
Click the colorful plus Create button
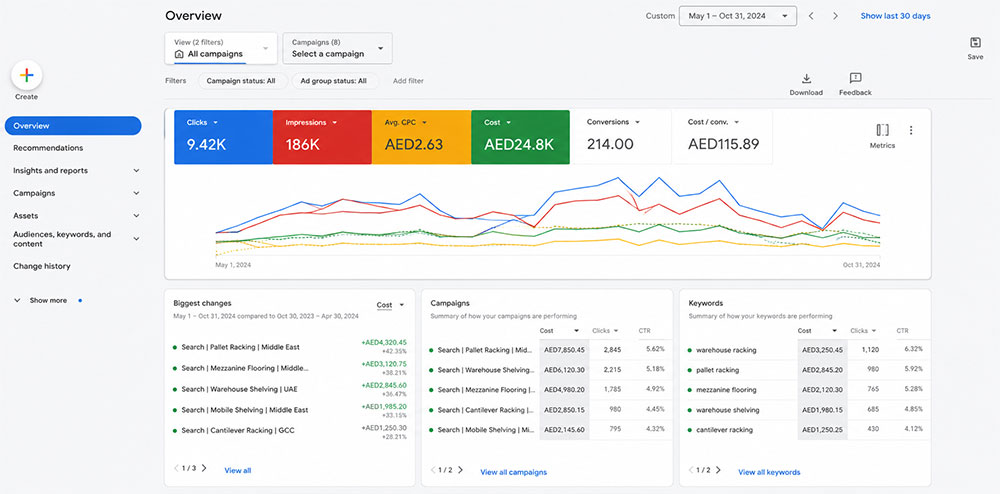pyautogui.click(x=27, y=76)
